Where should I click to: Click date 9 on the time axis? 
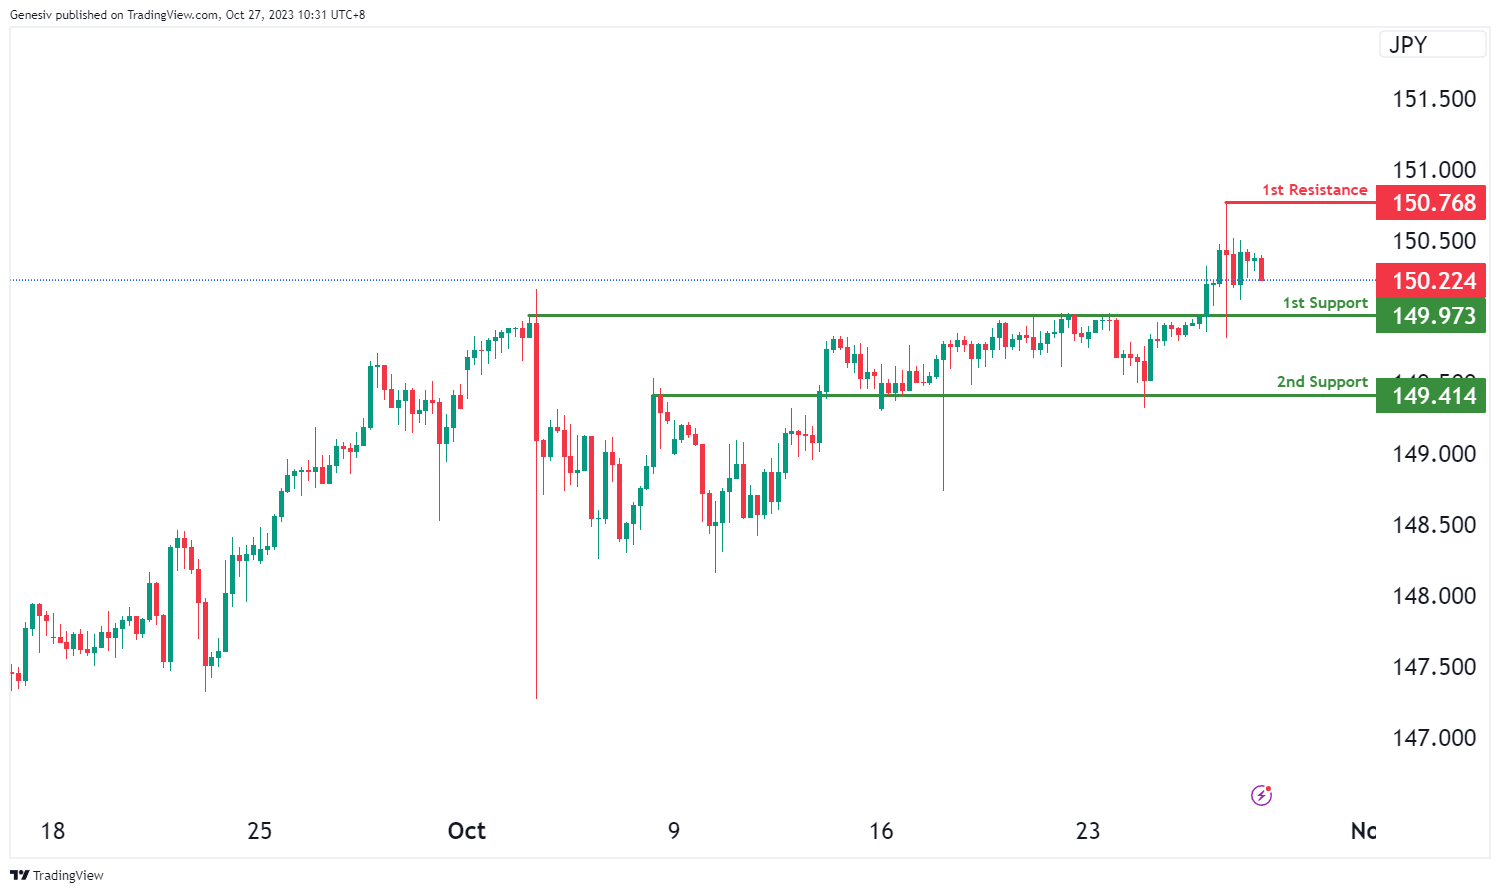(674, 831)
